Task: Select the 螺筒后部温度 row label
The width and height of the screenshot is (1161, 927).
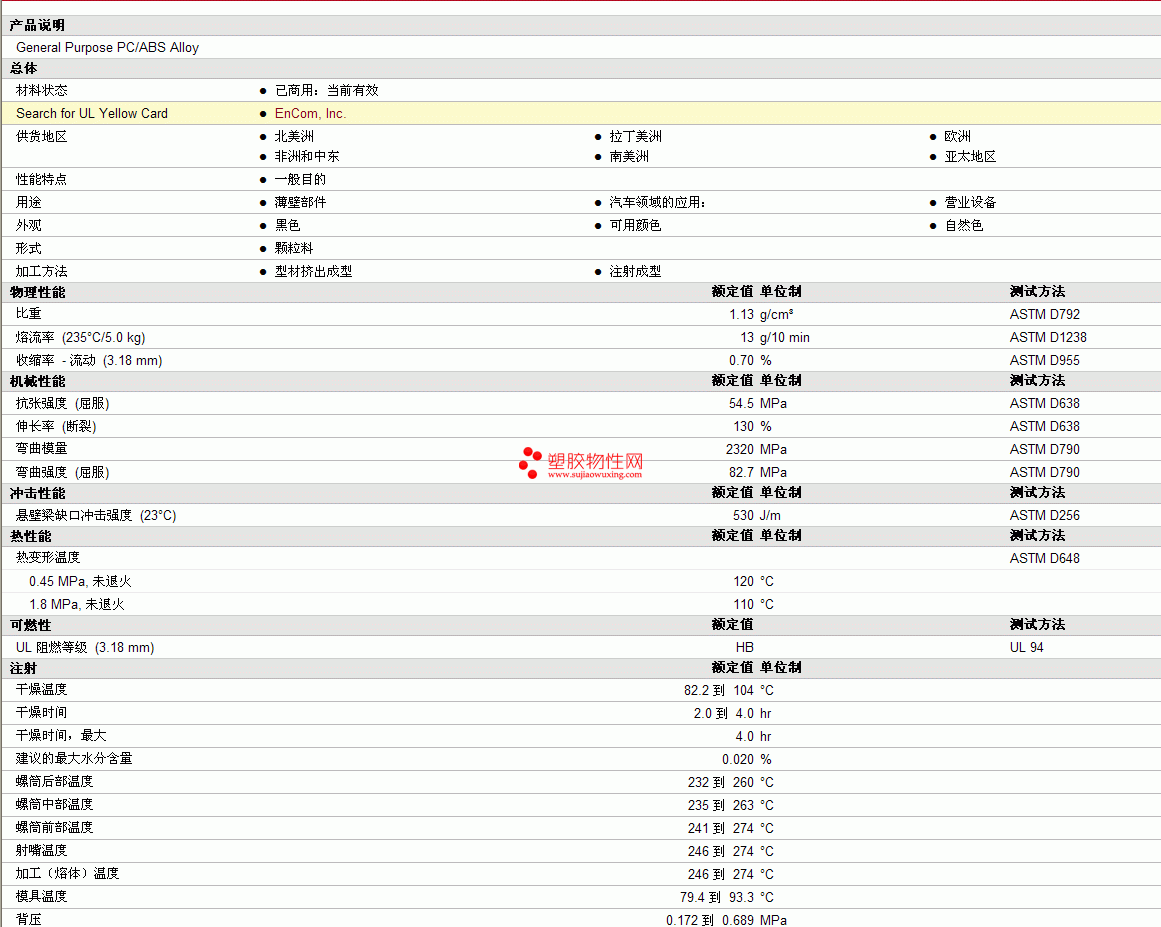Action: pos(55,781)
